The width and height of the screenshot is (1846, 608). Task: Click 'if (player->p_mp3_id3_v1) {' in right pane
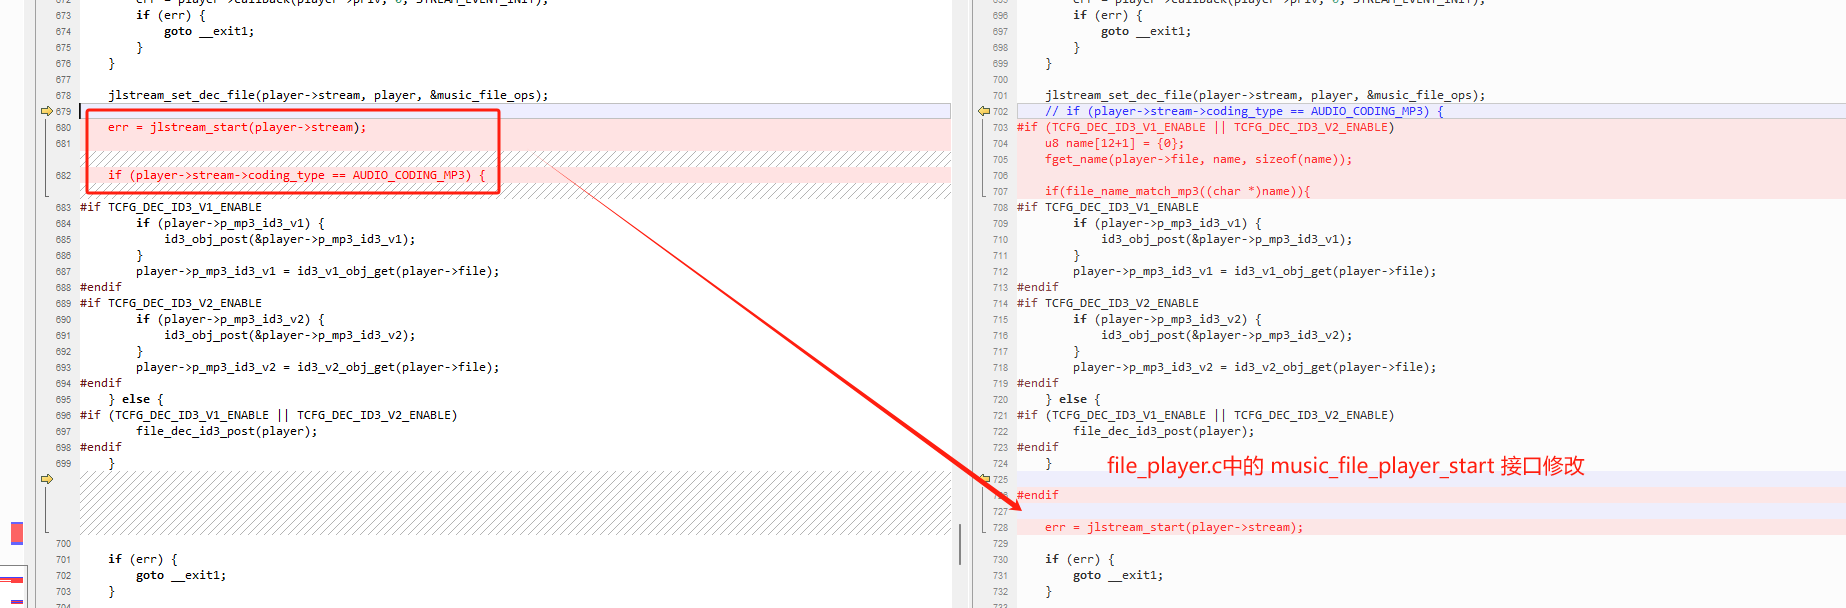tap(1167, 223)
